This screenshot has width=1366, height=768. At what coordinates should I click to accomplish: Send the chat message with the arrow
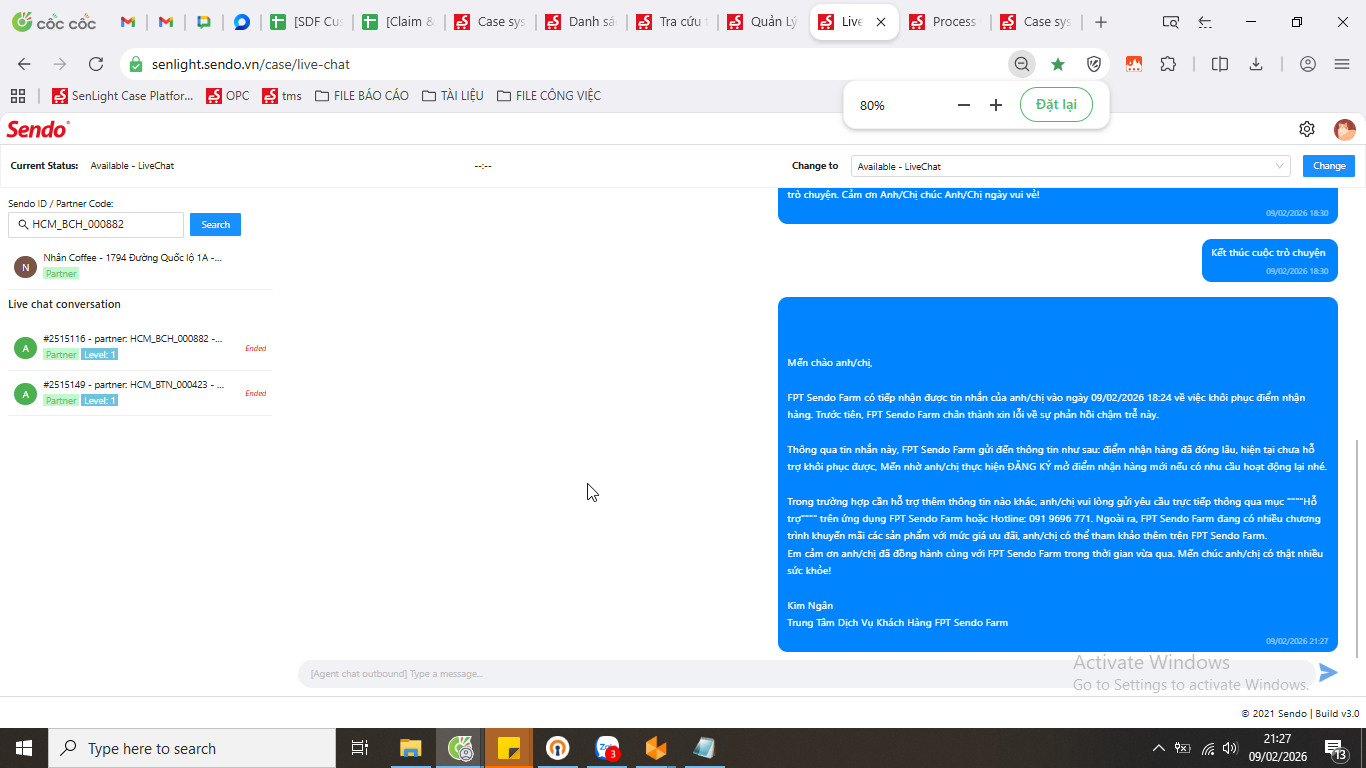point(1328,673)
